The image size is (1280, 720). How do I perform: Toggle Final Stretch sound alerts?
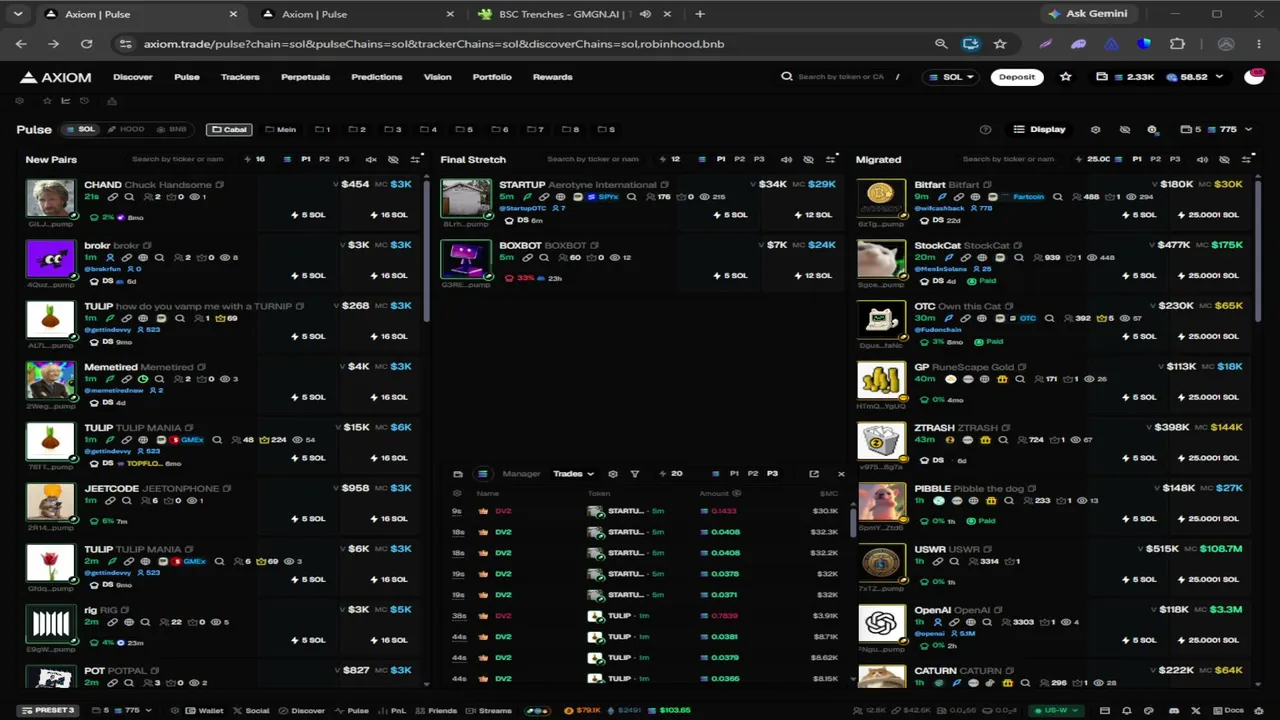coord(786,159)
